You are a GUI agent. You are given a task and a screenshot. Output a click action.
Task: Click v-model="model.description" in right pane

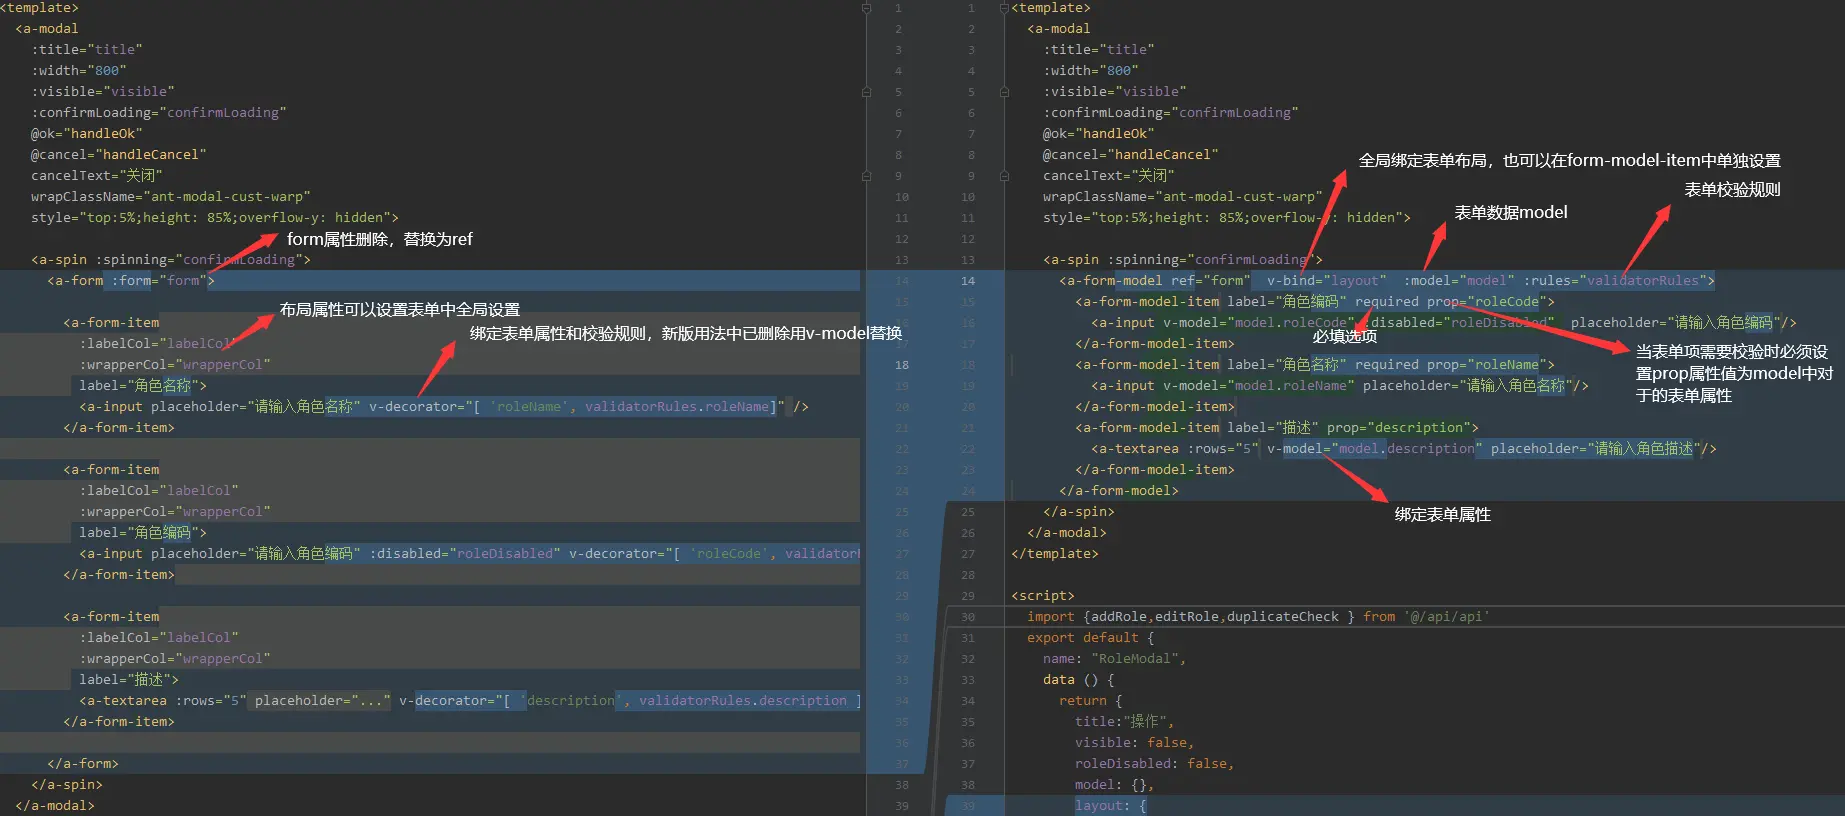[x=1375, y=449]
